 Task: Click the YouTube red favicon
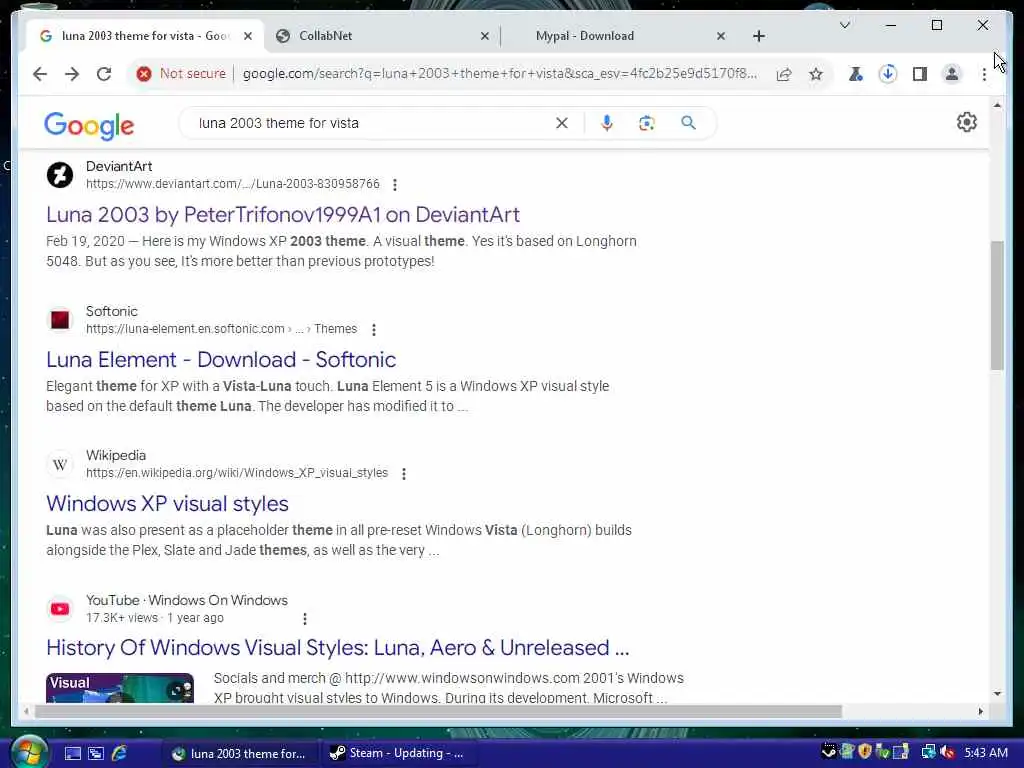pyautogui.click(x=59, y=609)
